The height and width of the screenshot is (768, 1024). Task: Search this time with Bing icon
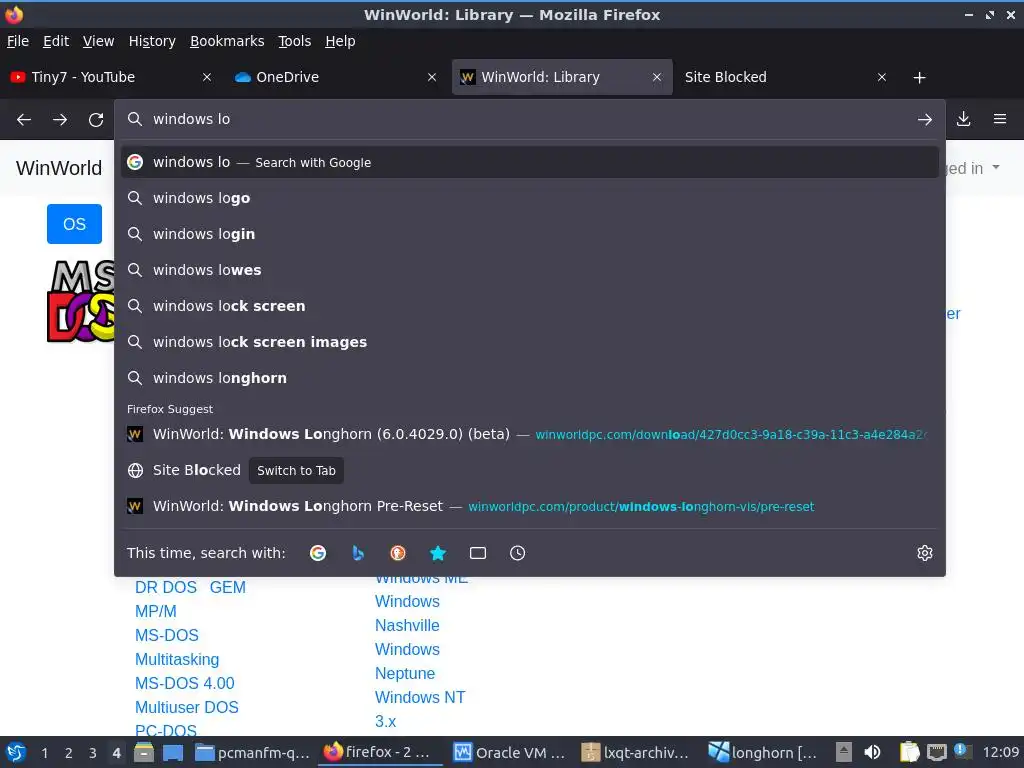click(358, 553)
